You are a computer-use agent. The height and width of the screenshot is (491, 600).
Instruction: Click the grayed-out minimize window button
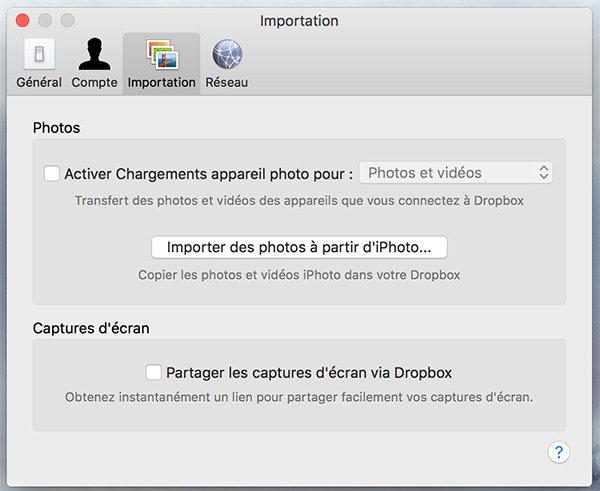pyautogui.click(x=45, y=20)
